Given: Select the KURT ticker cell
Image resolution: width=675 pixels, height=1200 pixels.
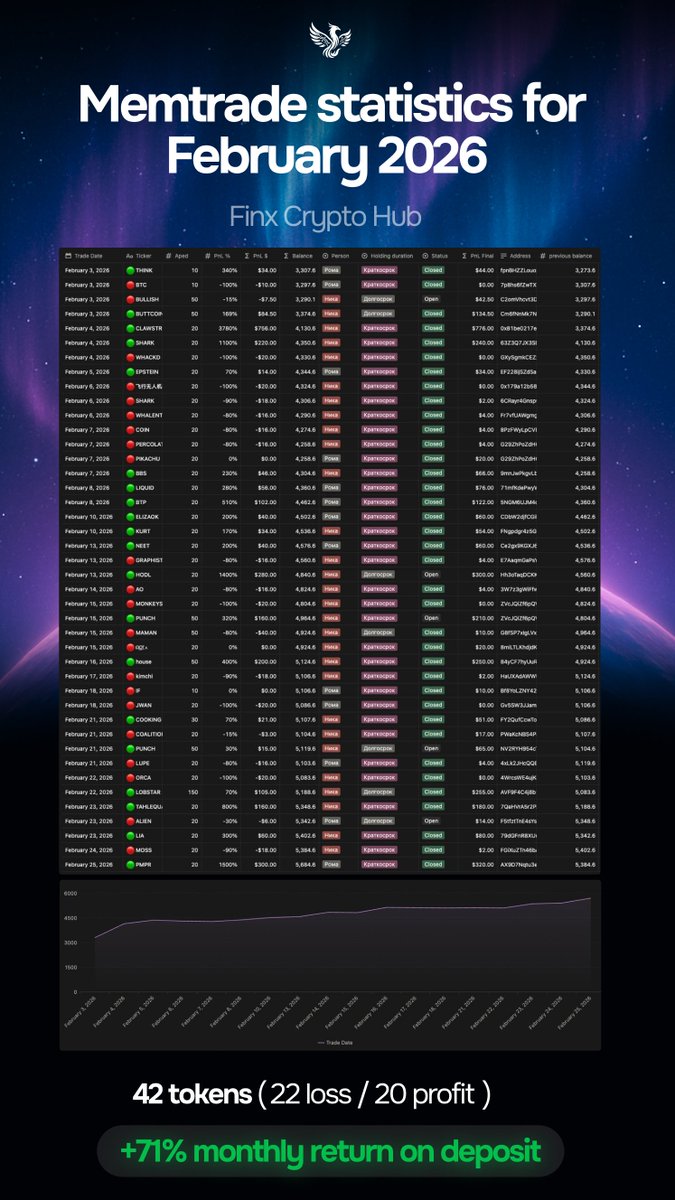Looking at the screenshot, I should [x=142, y=531].
